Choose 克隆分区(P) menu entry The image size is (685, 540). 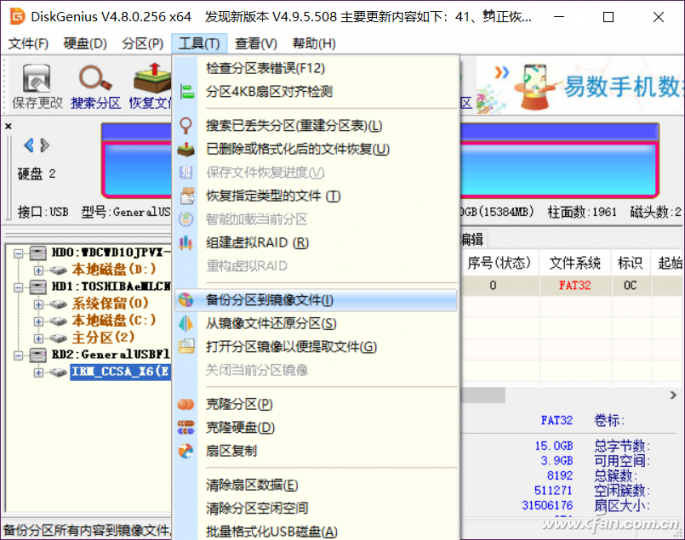315,405
